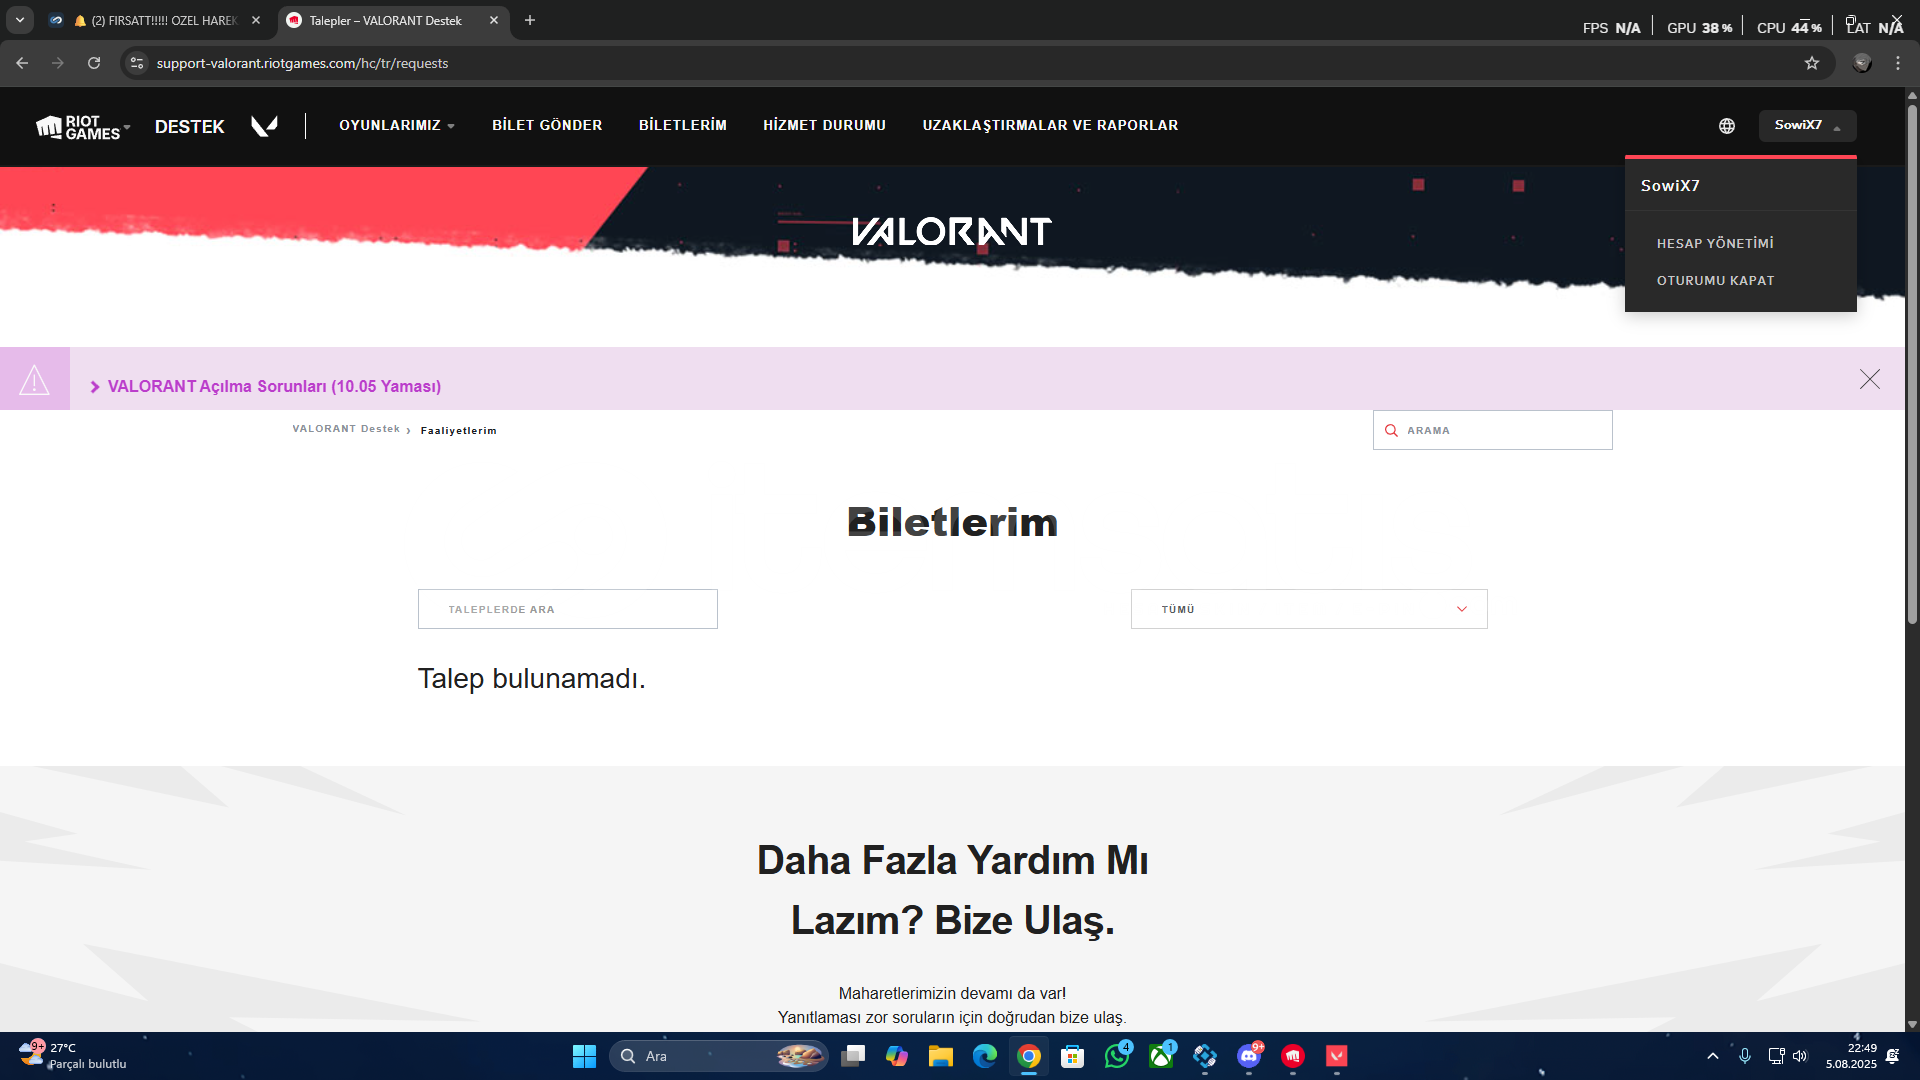
Task: Open site information icon in address bar
Action: pyautogui.click(x=137, y=63)
